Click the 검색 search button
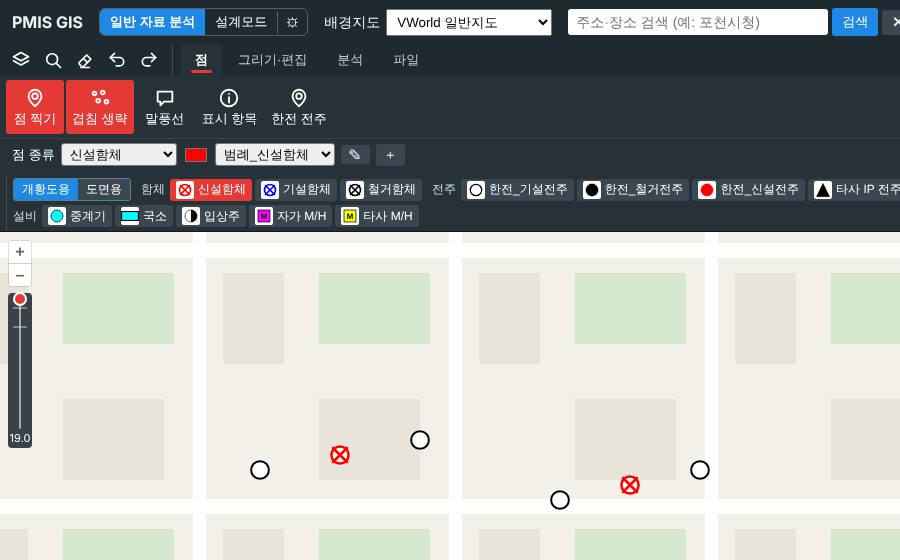Viewport: 900px width, 560px height. [x=855, y=22]
